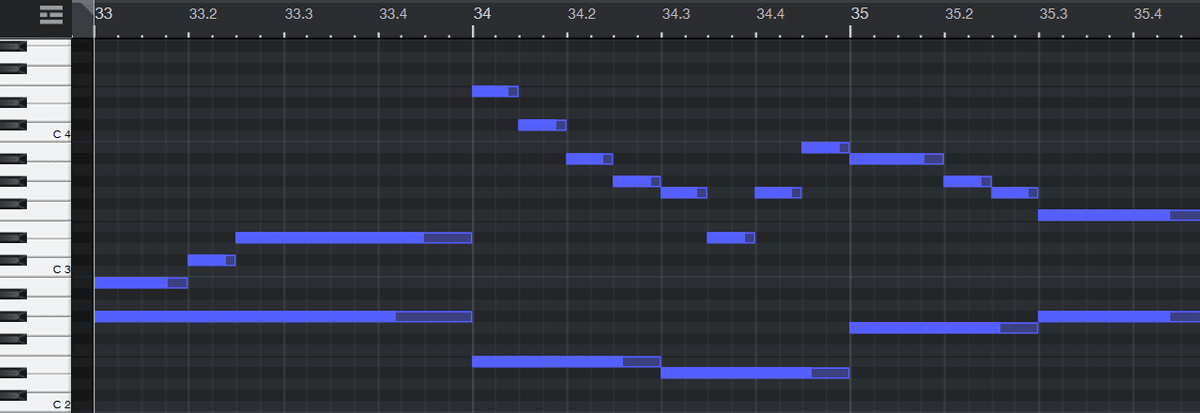Select the bass note starting at bar 34

point(566,361)
